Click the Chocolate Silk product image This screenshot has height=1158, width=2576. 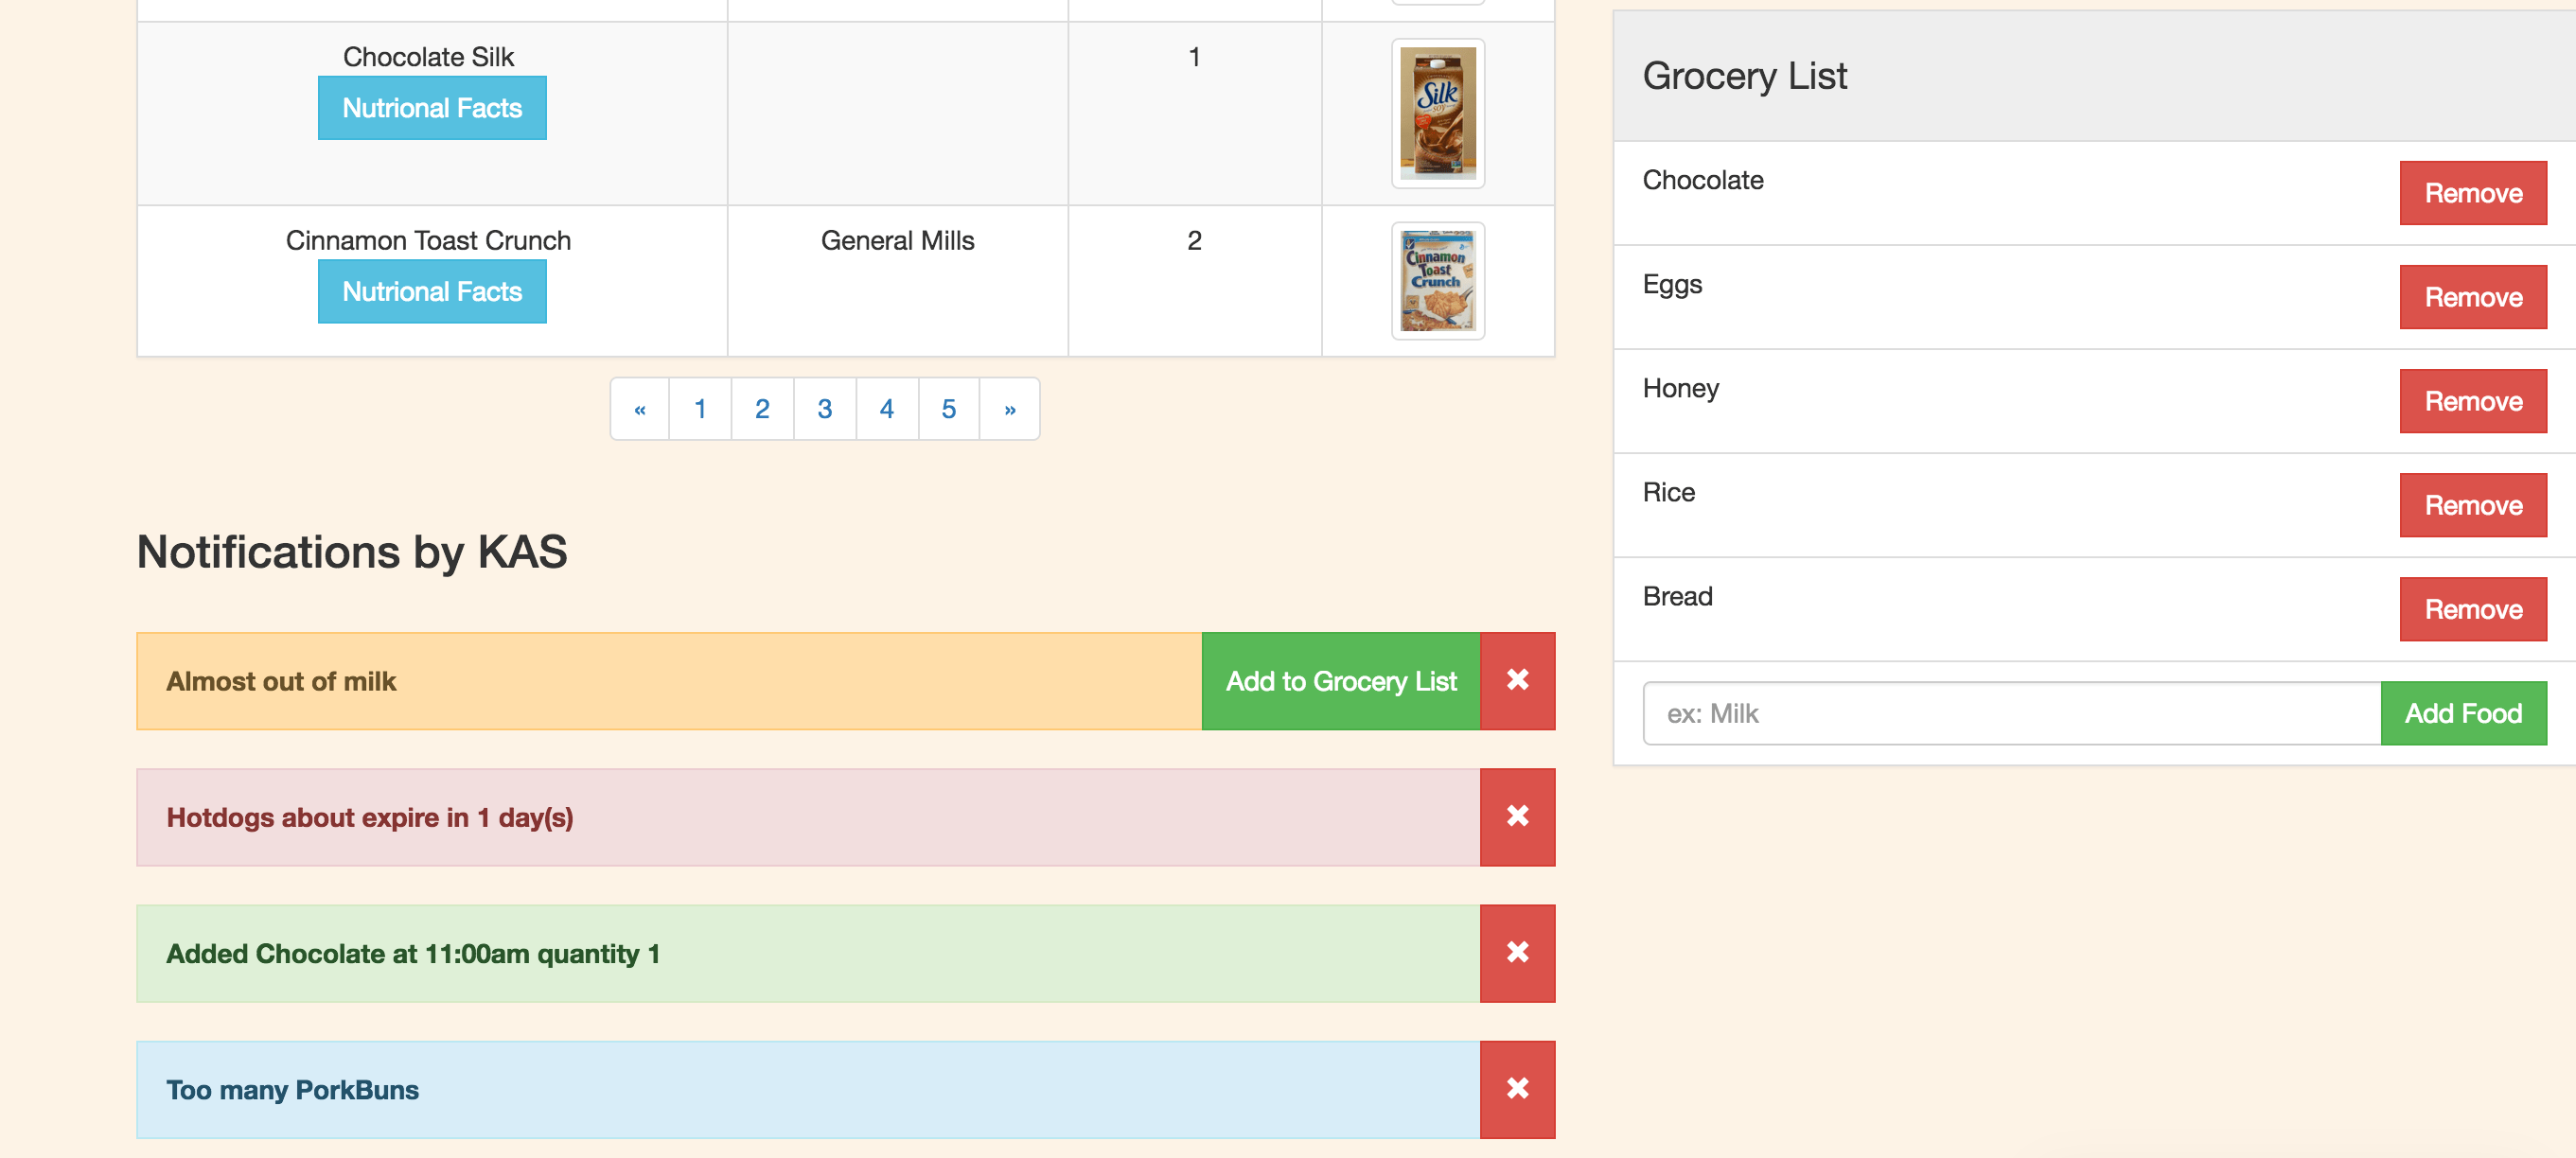click(x=1437, y=112)
